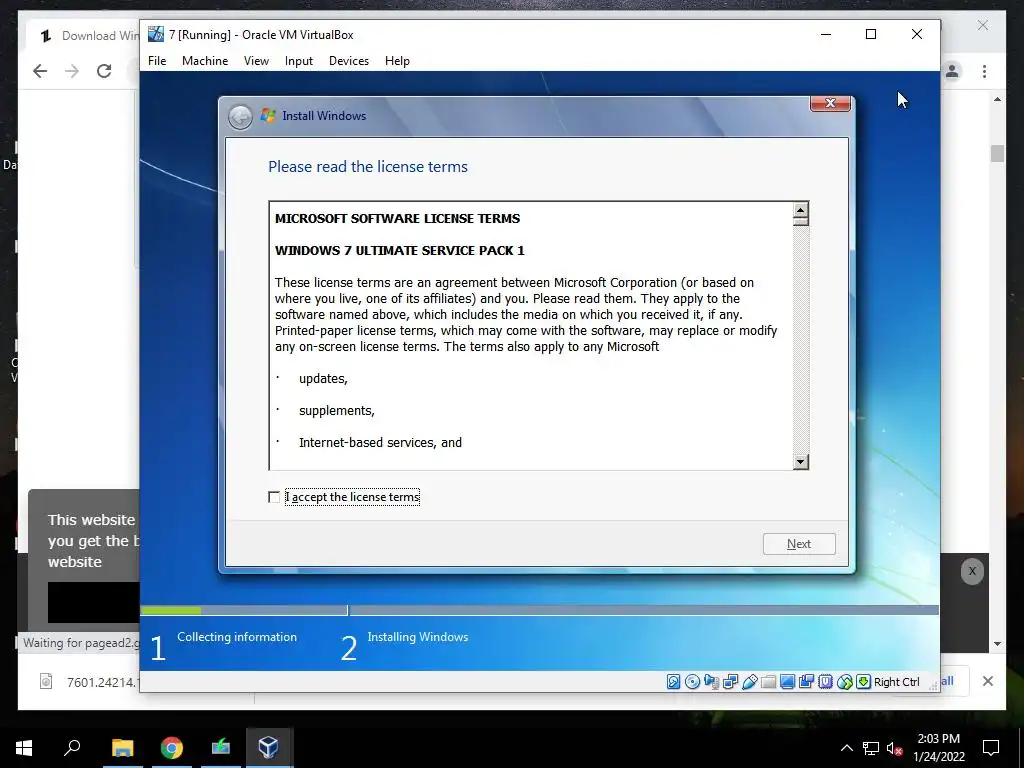
Task: Click the license scrollbar down arrow
Action: 801,462
